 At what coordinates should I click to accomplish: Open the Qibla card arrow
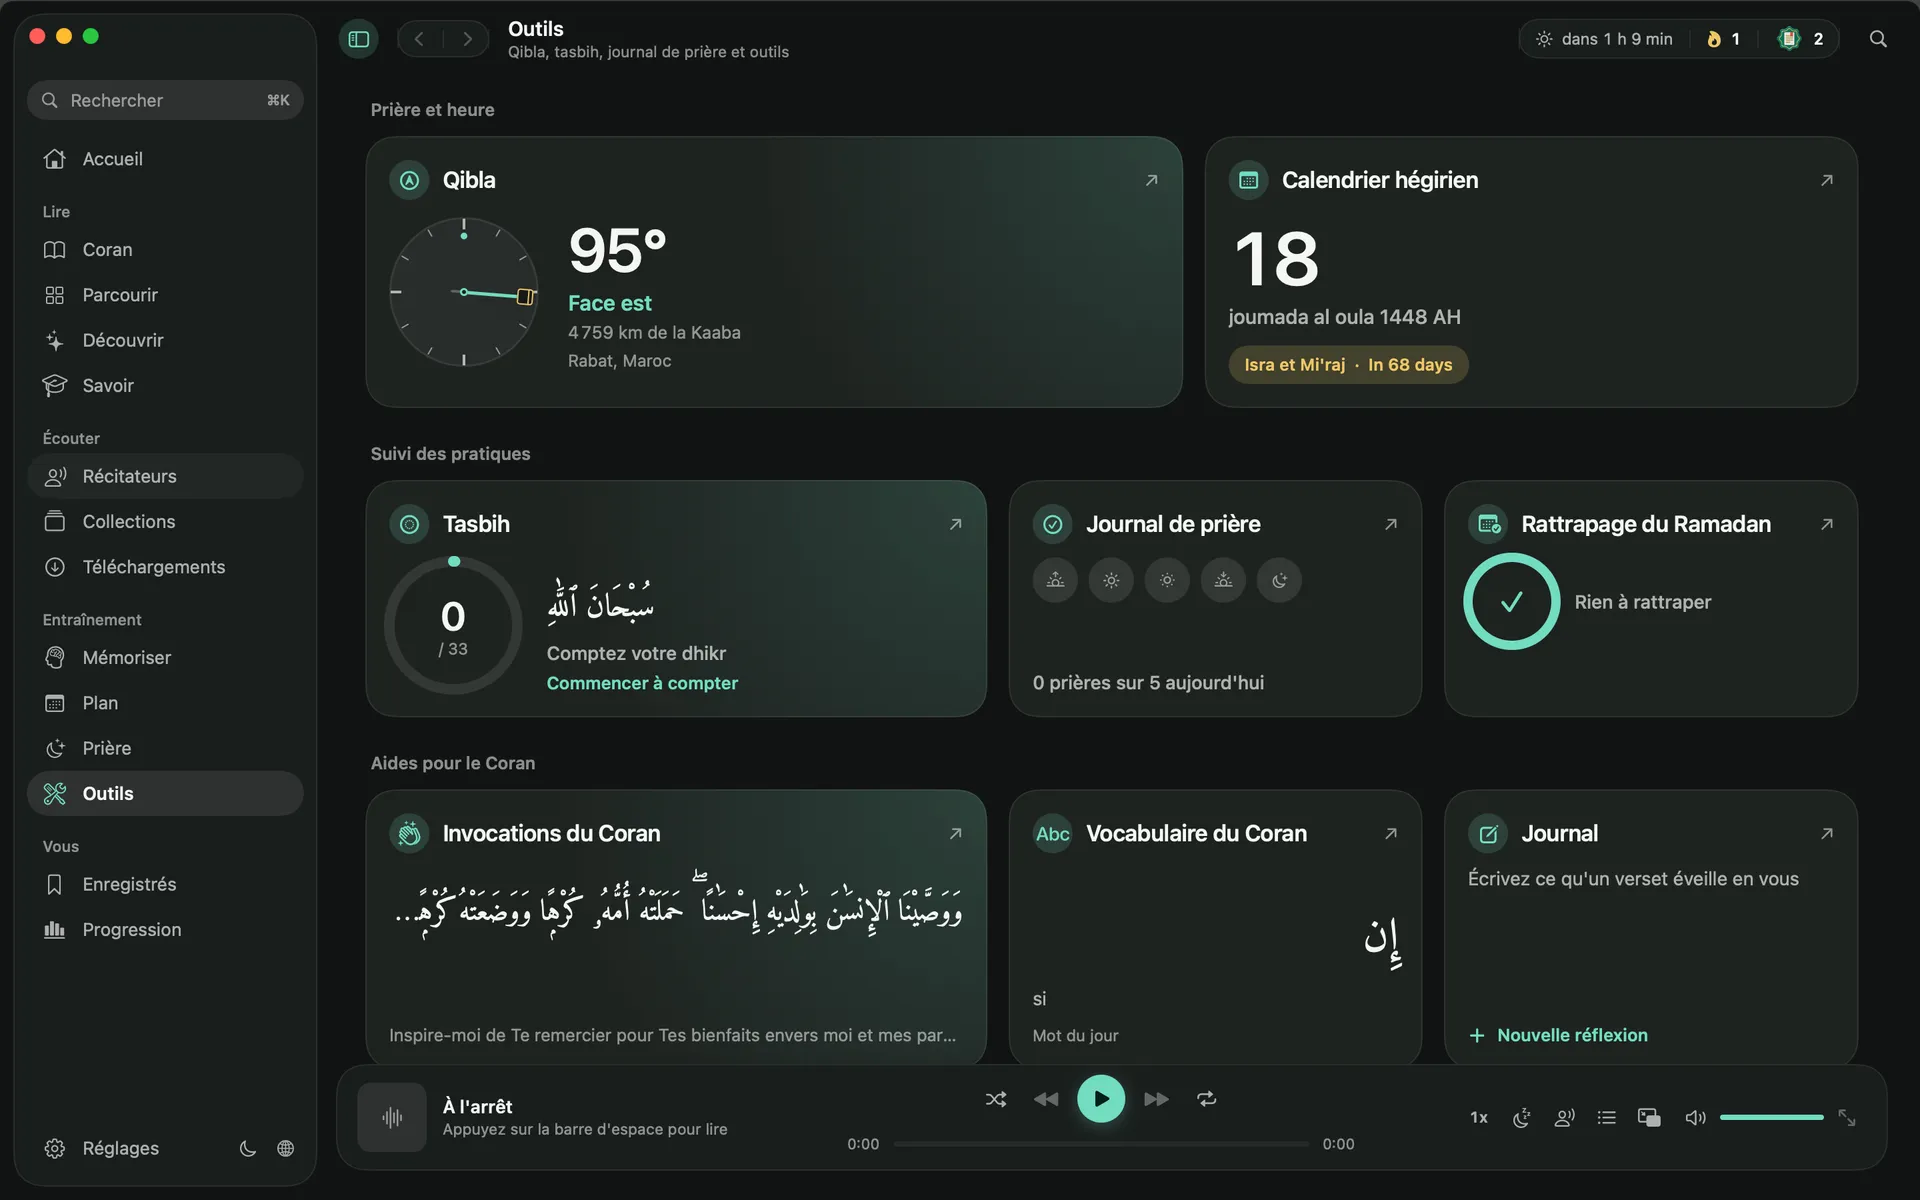click(1151, 180)
